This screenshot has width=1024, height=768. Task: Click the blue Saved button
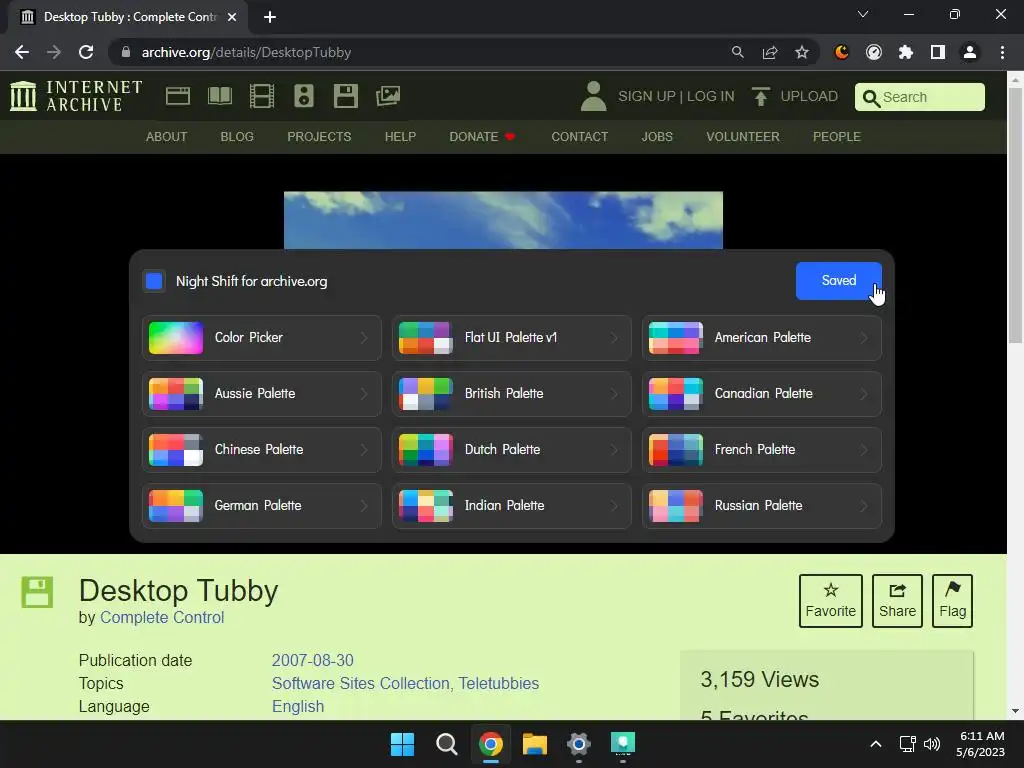coord(839,281)
